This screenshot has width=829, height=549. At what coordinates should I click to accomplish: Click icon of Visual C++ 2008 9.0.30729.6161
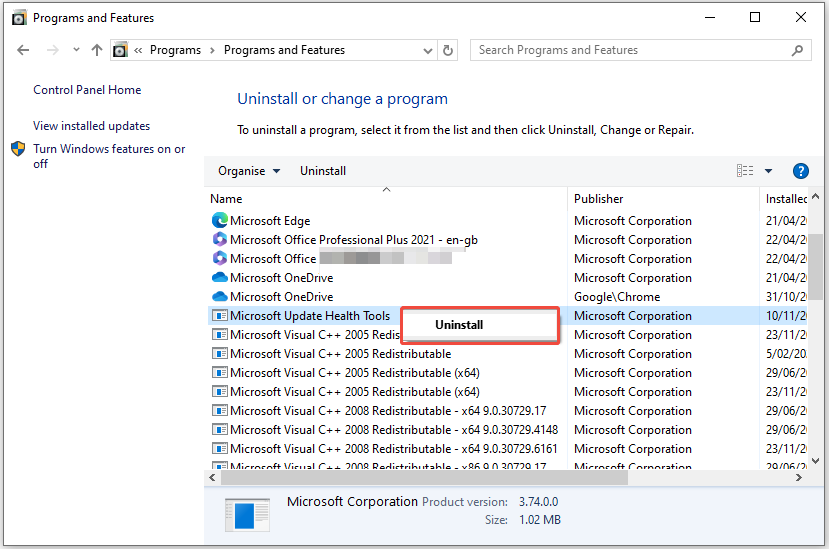(x=219, y=449)
